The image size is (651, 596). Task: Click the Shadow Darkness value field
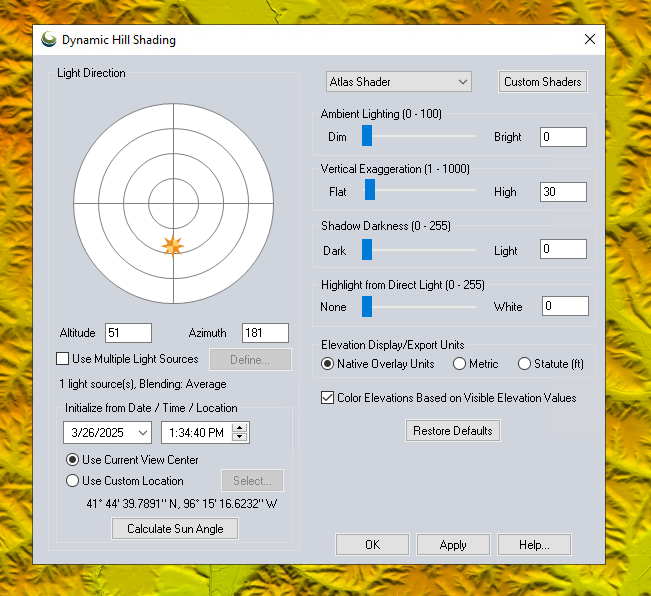point(563,249)
